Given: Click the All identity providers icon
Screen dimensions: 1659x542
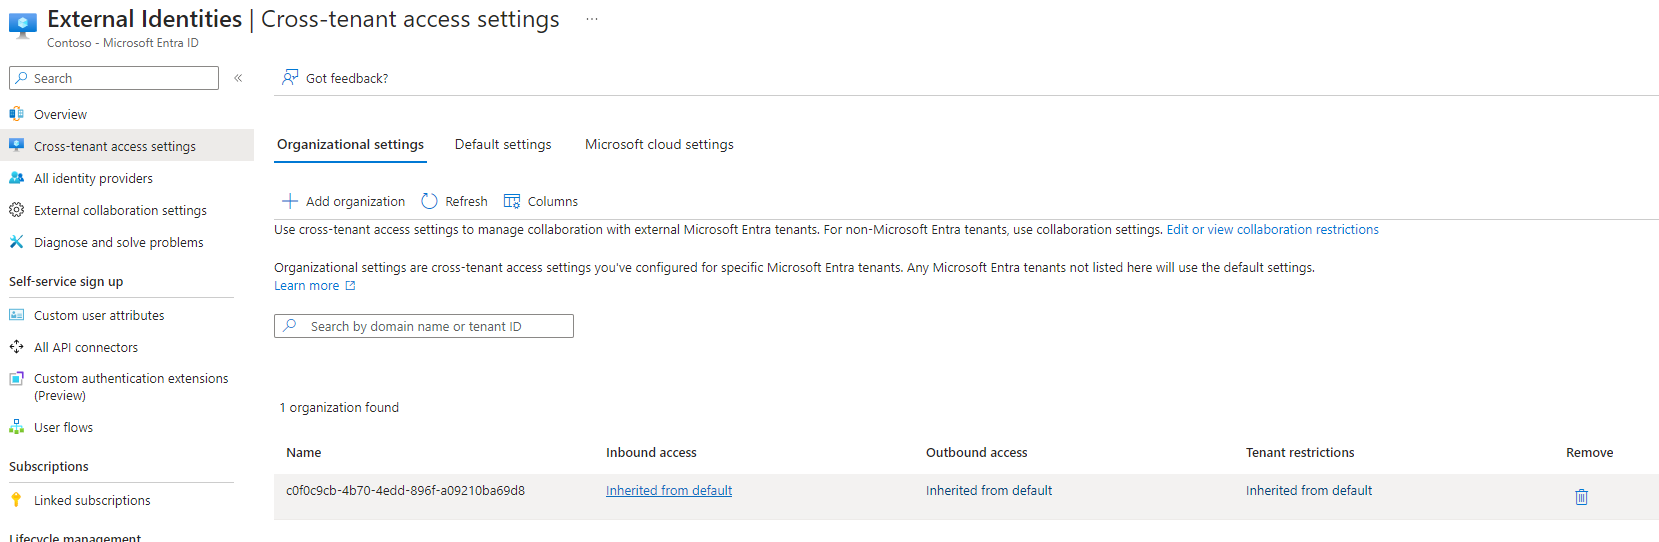Looking at the screenshot, I should pos(16,178).
